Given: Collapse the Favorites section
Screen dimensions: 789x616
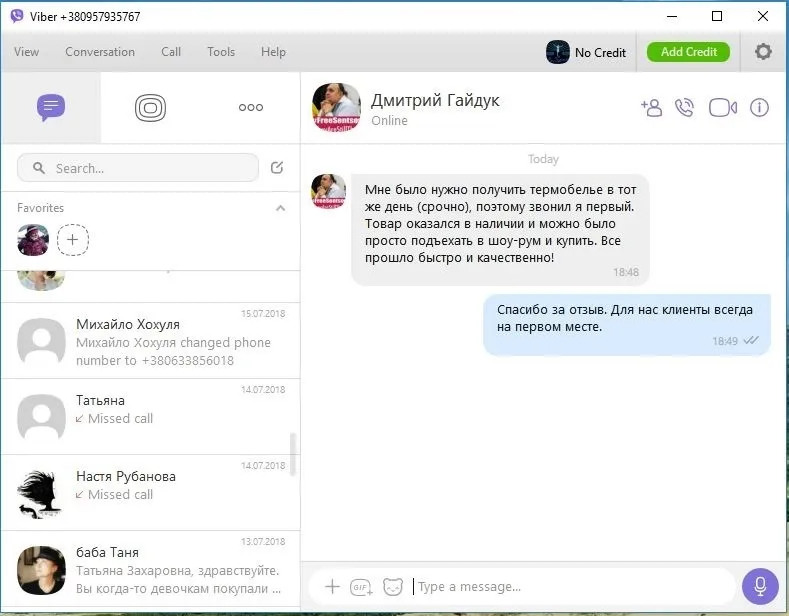Looking at the screenshot, I should click(x=280, y=208).
